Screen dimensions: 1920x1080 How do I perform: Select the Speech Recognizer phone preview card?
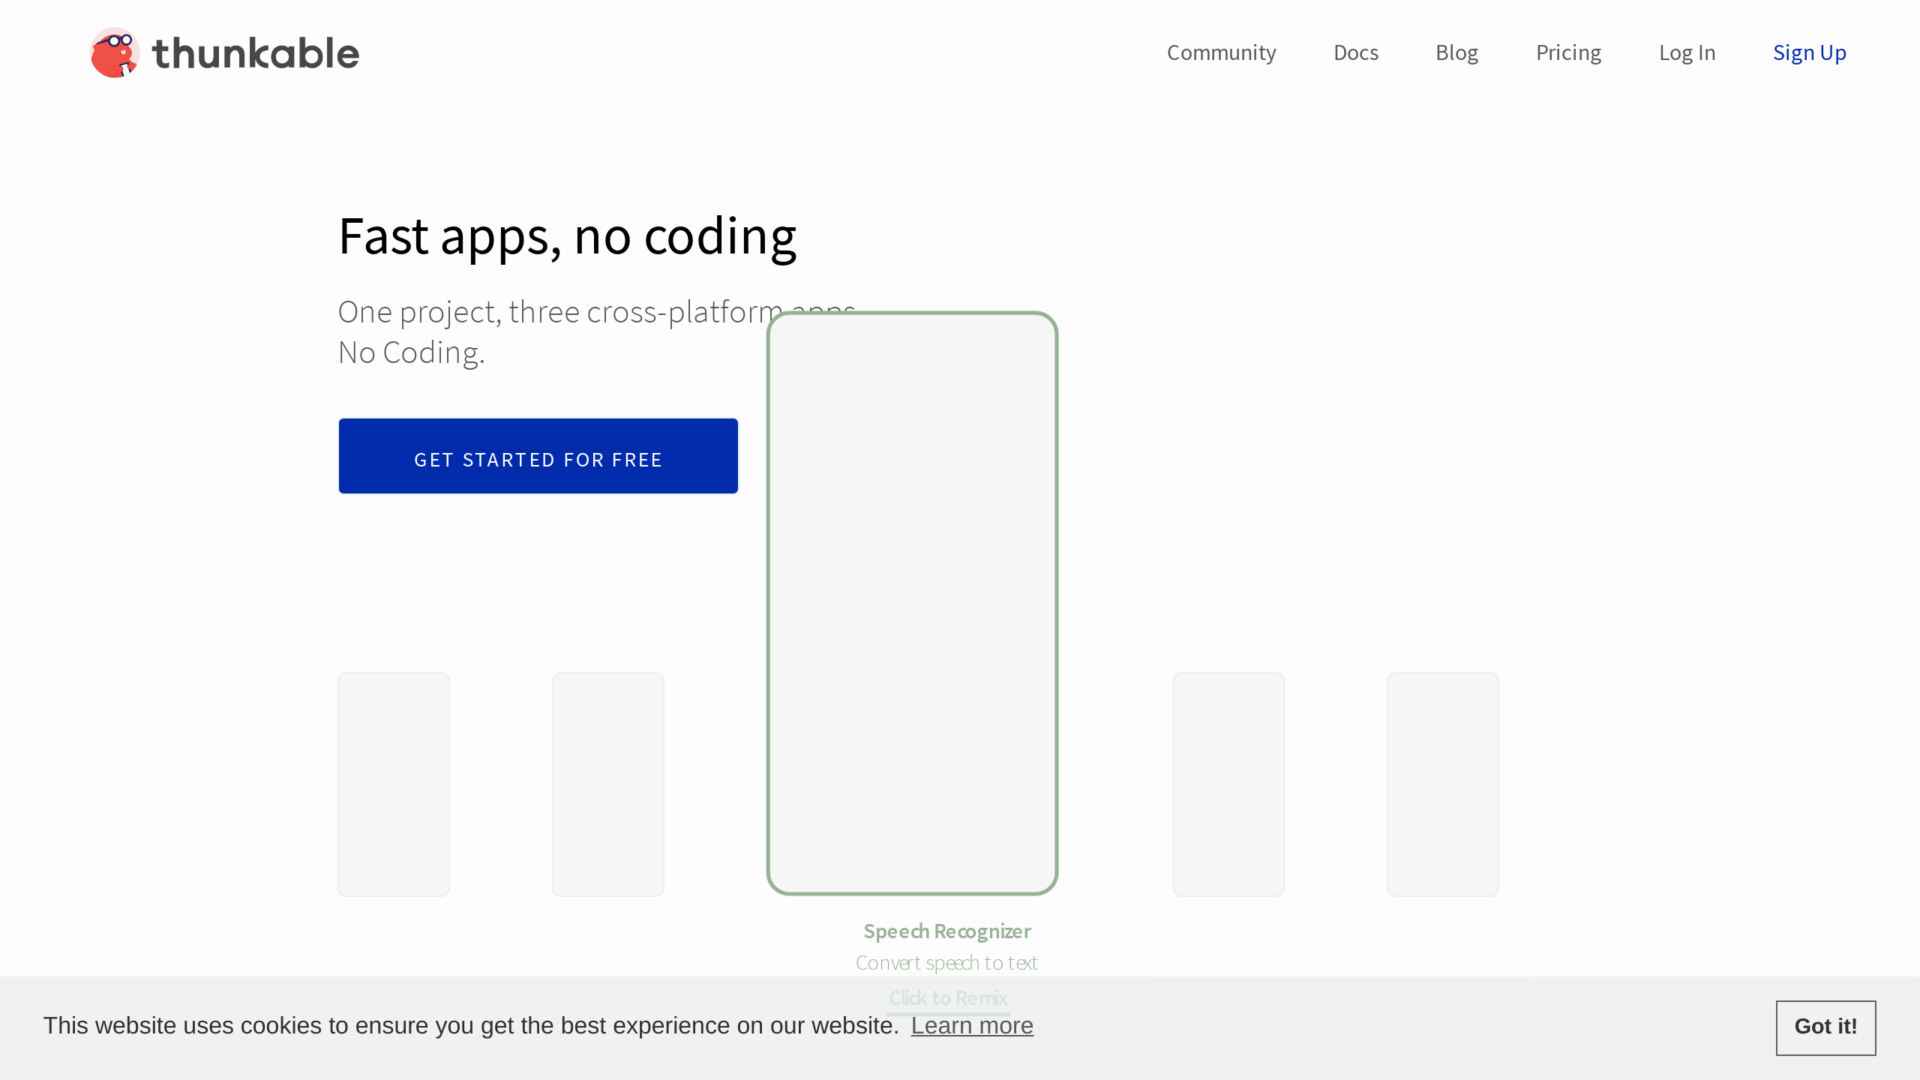912,600
